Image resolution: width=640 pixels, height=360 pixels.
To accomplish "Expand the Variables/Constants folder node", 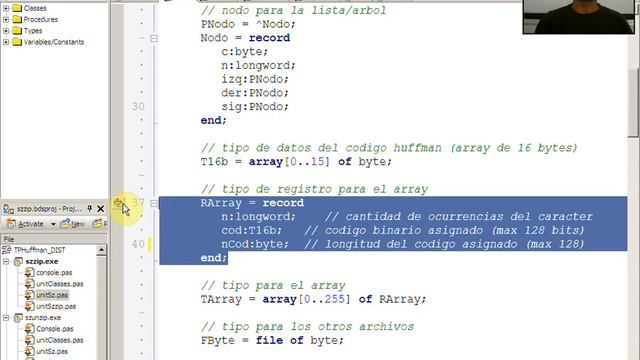I will (6, 42).
